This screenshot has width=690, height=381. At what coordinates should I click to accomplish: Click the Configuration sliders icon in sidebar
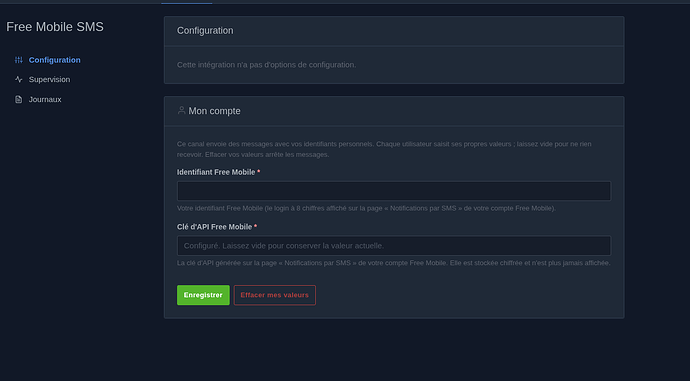(x=18, y=60)
